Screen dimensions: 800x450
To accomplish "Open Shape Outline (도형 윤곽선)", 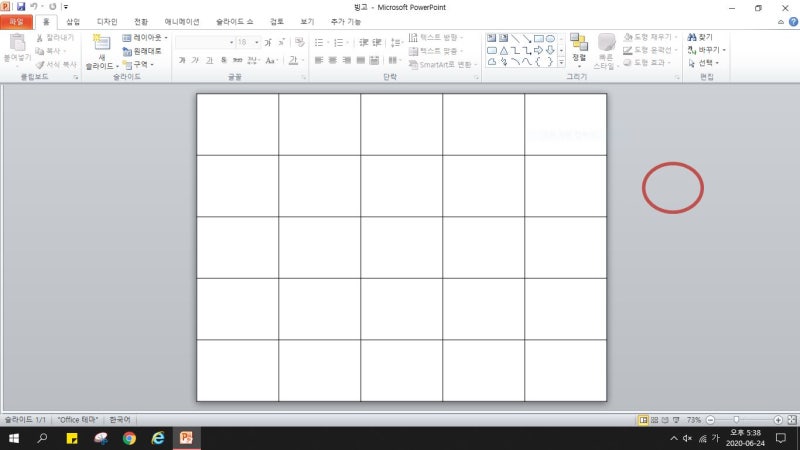I will click(651, 50).
